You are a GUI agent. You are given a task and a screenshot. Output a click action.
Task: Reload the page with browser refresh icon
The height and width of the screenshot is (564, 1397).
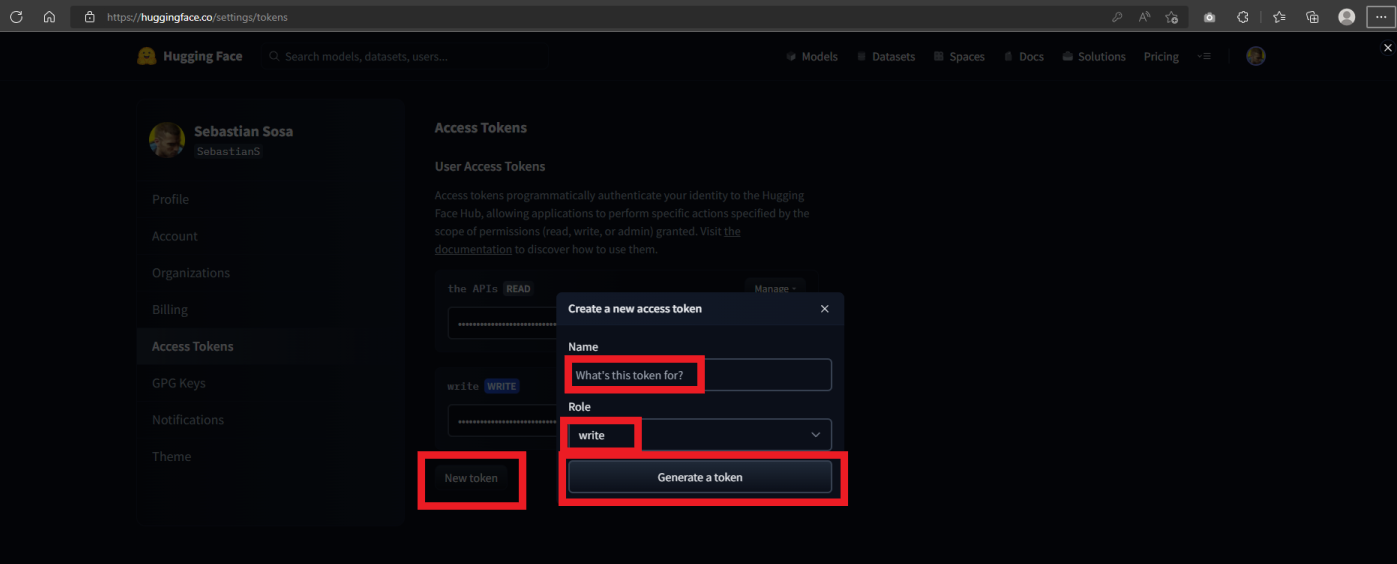pos(16,17)
